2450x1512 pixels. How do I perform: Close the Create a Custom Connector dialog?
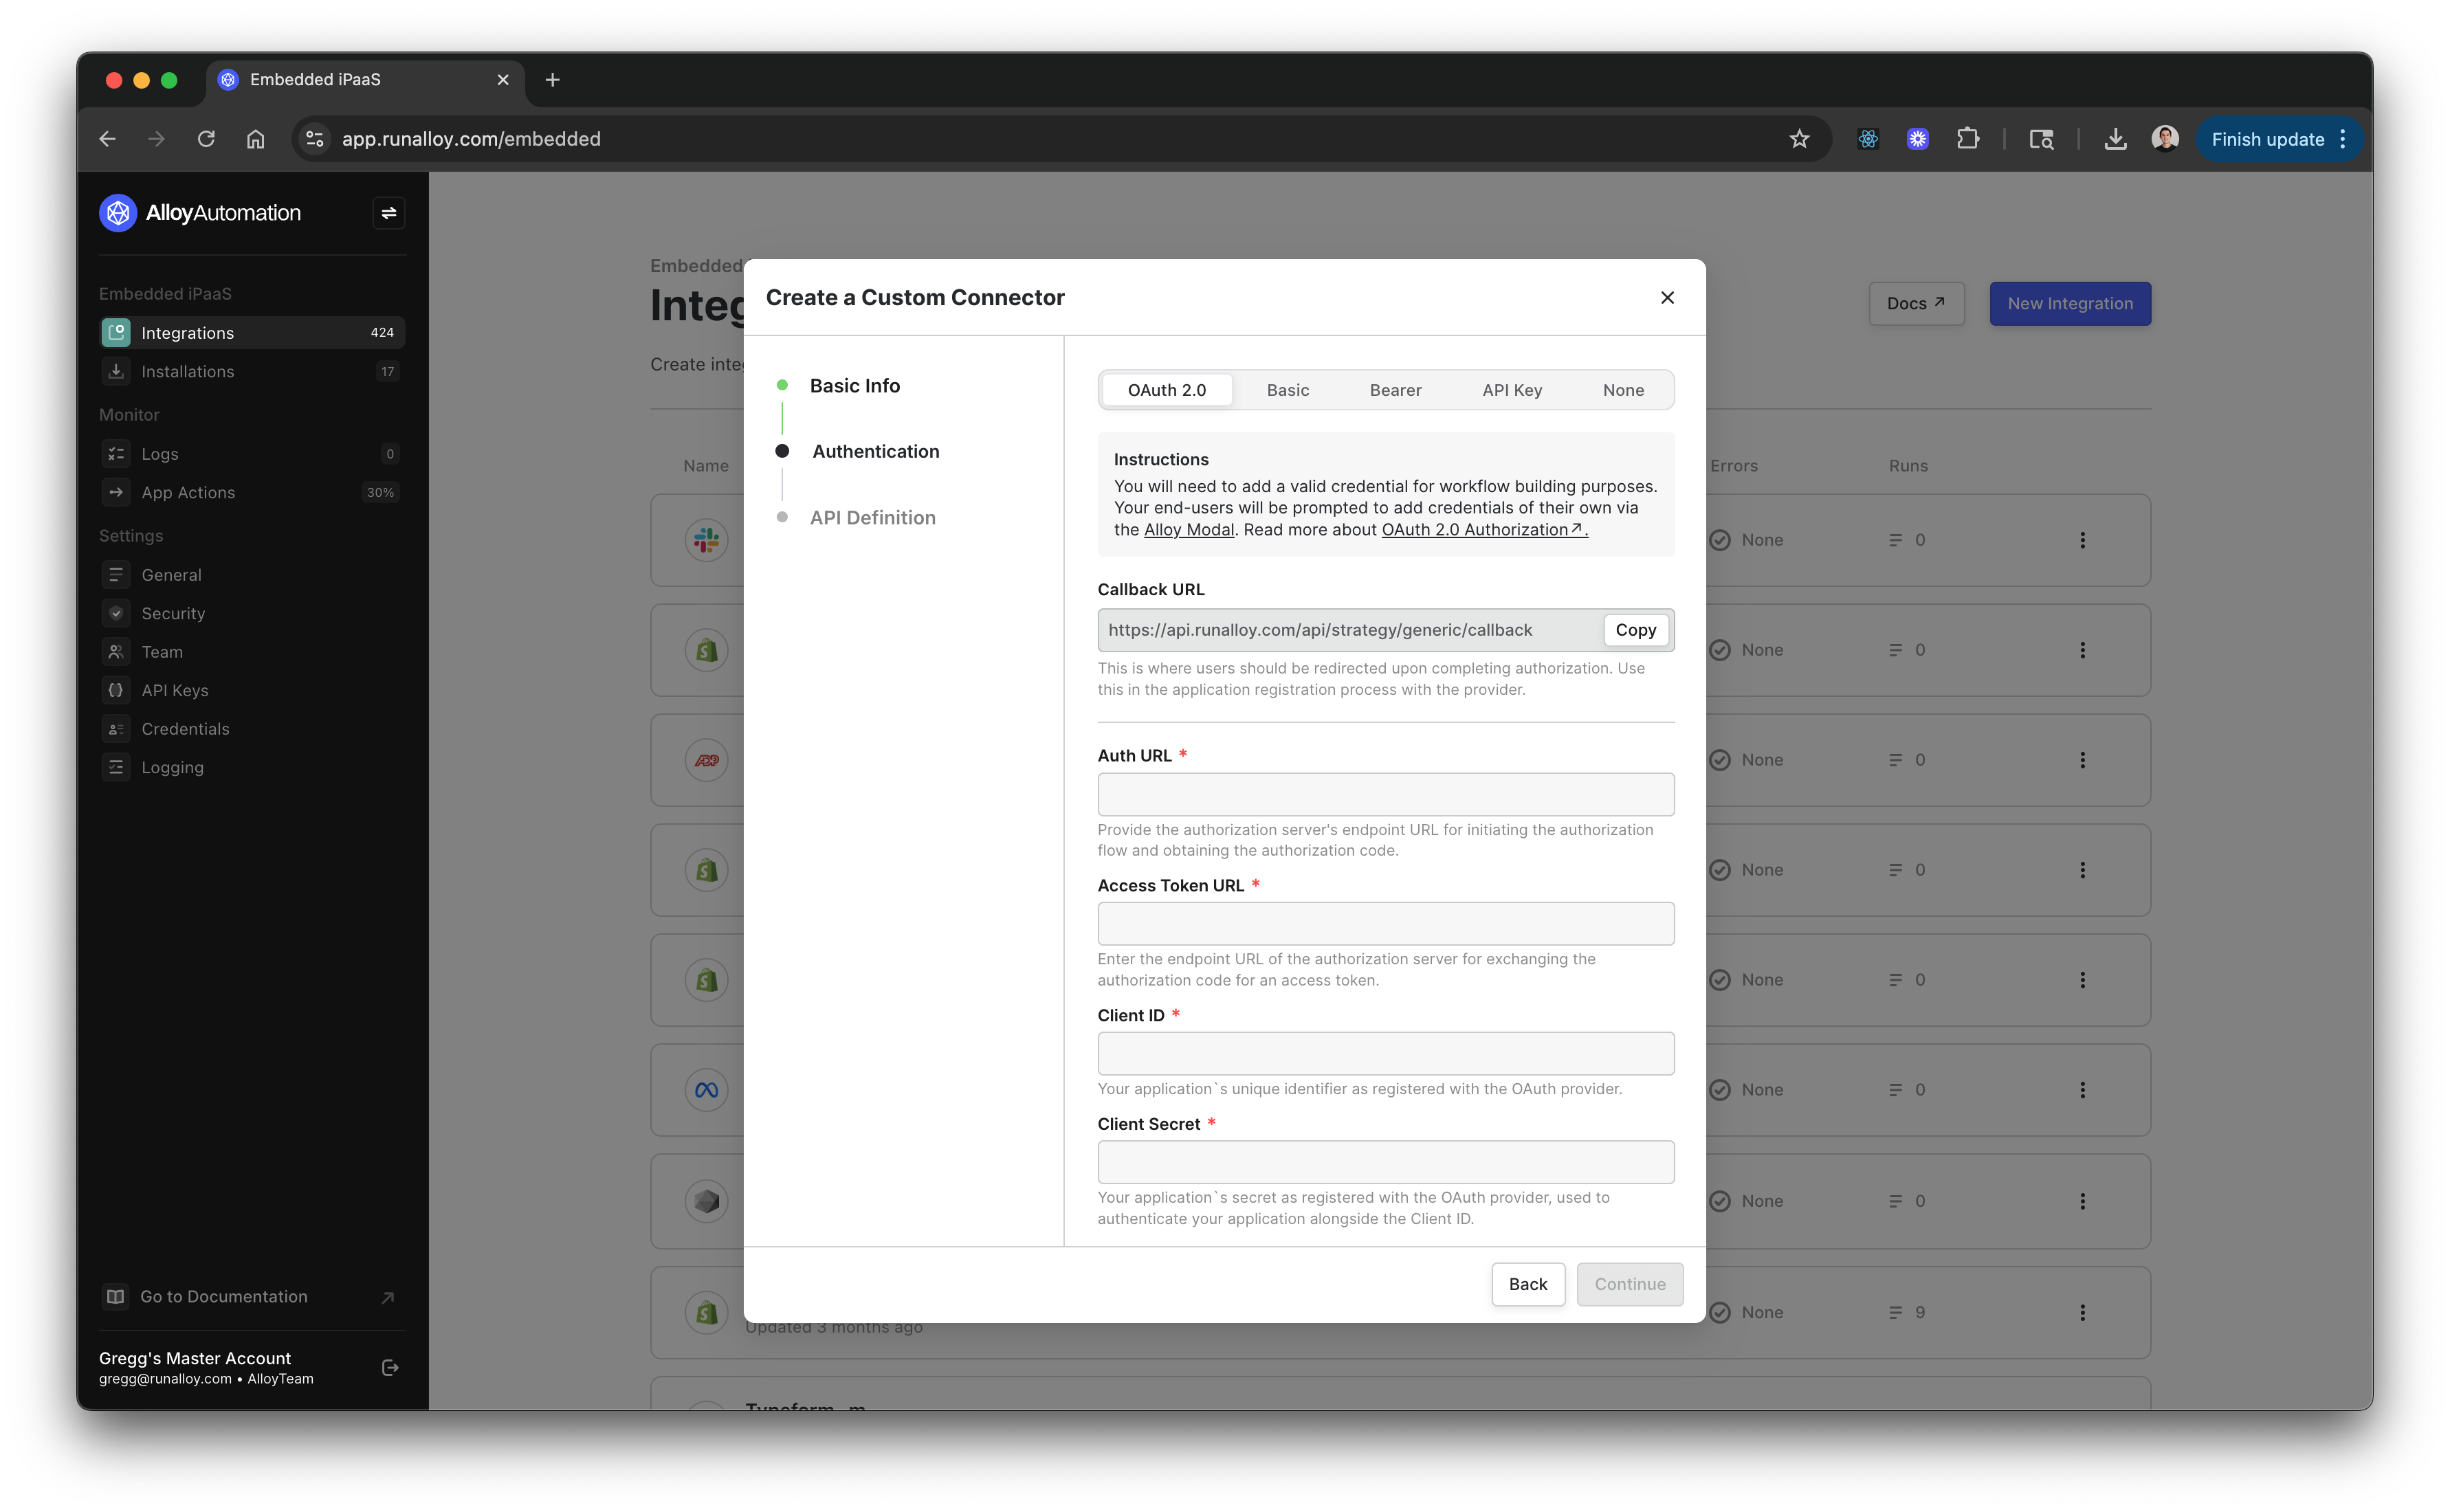[x=1666, y=298]
